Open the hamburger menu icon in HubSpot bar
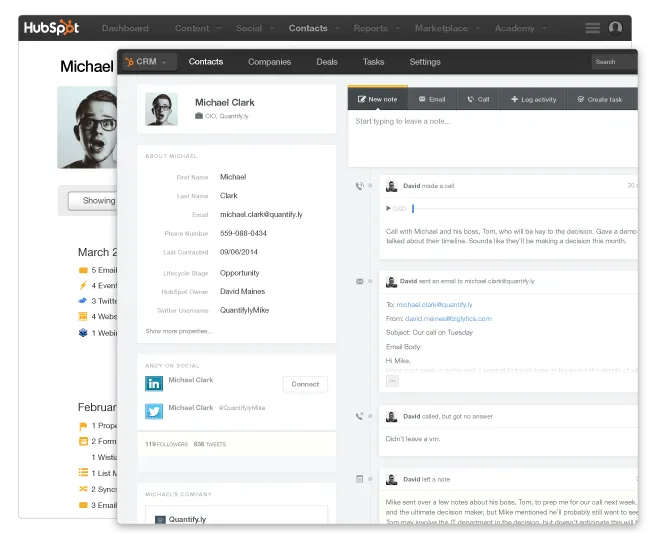This screenshot has width=650, height=533. point(593,28)
